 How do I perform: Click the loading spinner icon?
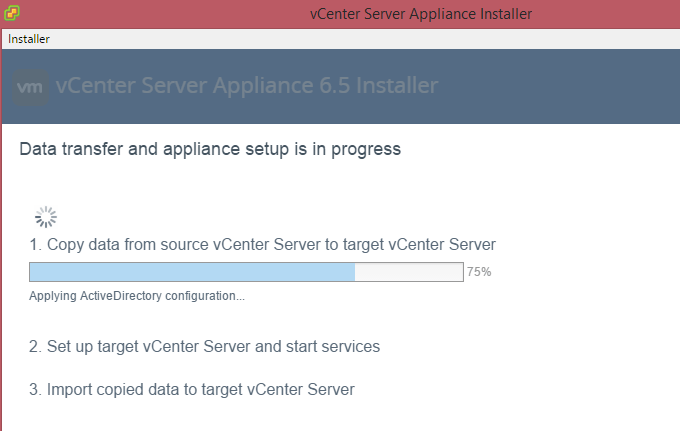pyautogui.click(x=46, y=217)
